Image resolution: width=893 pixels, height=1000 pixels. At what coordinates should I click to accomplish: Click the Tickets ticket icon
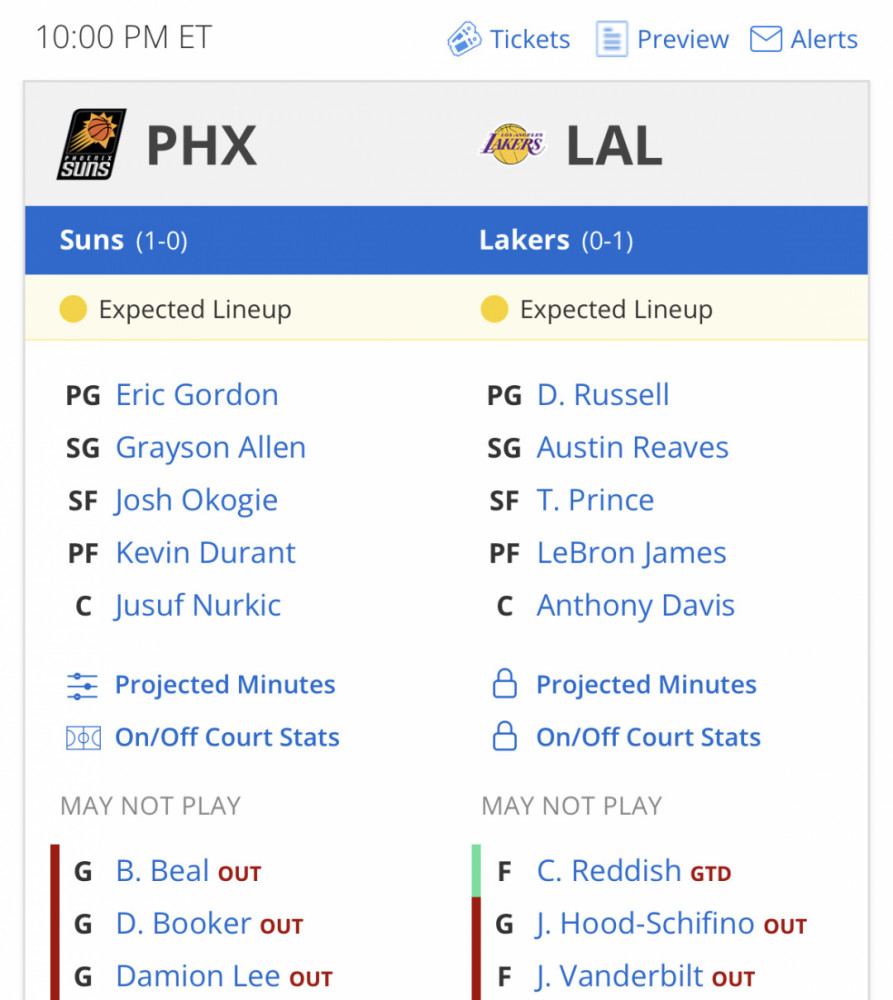pos(464,39)
